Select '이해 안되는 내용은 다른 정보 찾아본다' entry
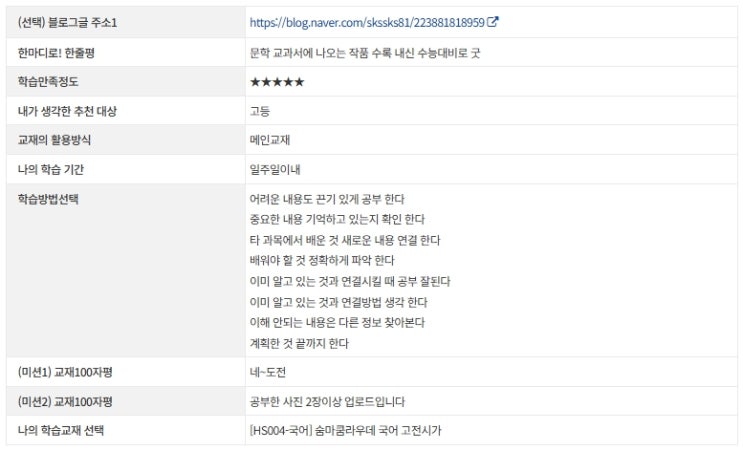This screenshot has width=743, height=451. tap(337, 323)
